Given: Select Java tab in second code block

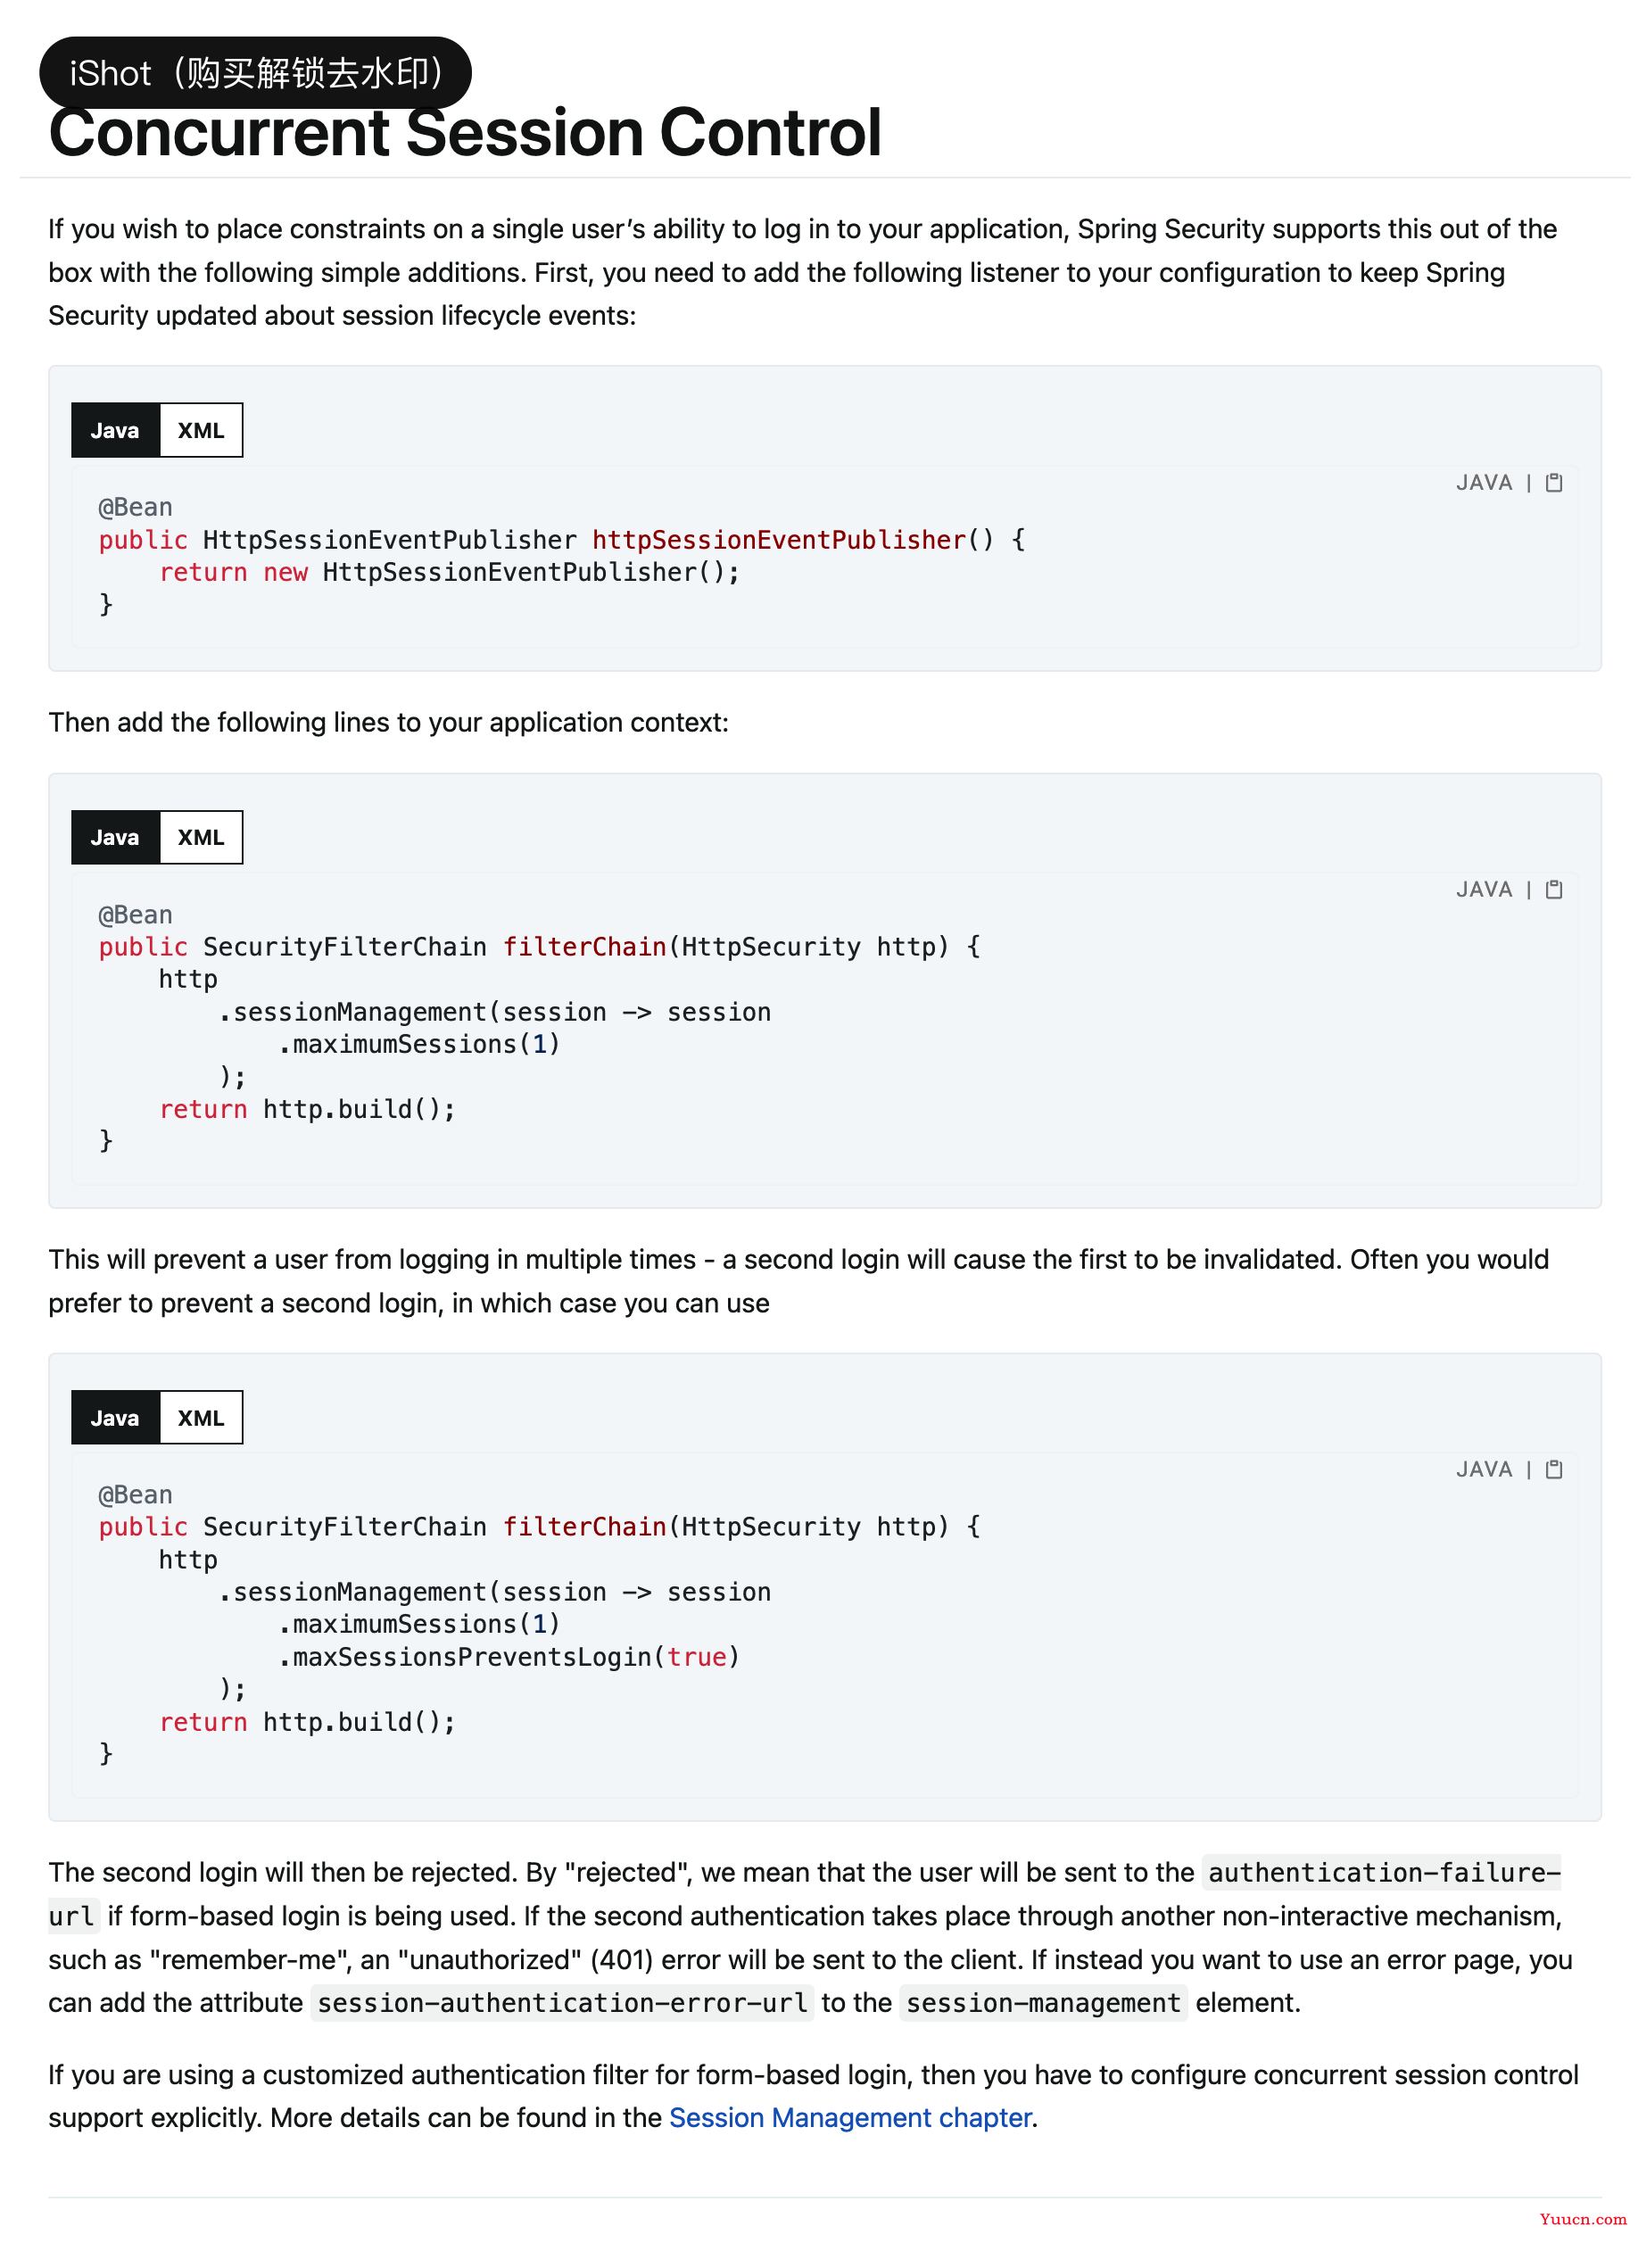Looking at the screenshot, I should pos(115,838).
